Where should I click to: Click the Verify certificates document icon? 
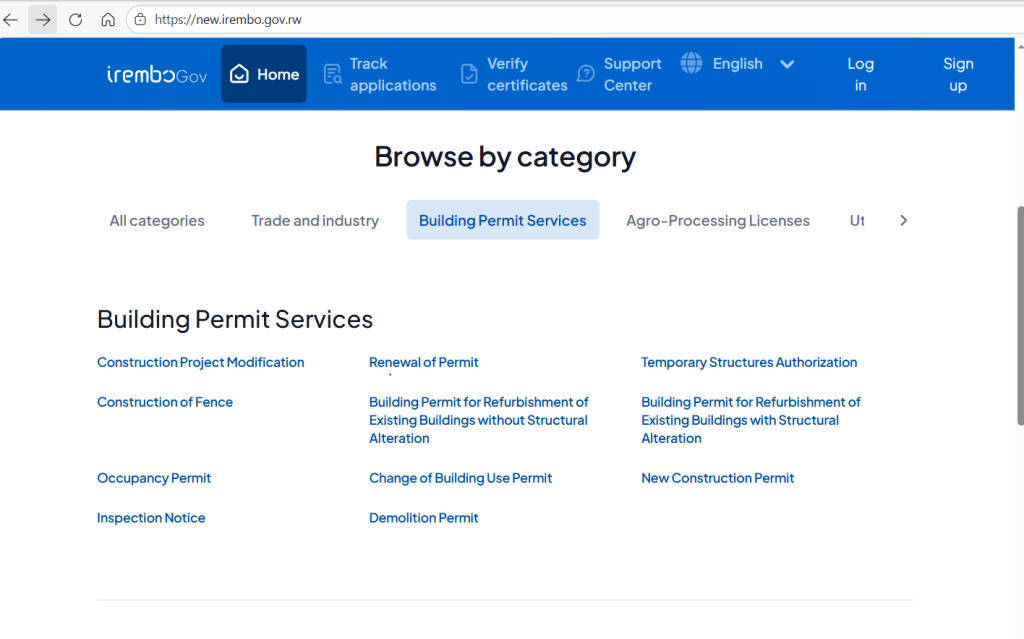pyautogui.click(x=469, y=74)
